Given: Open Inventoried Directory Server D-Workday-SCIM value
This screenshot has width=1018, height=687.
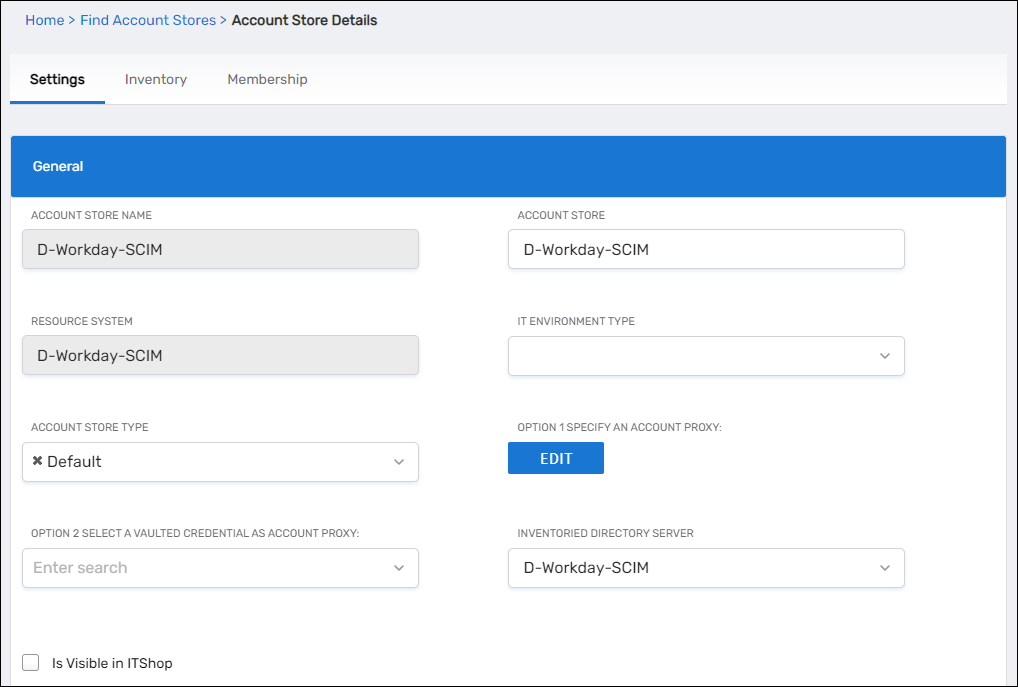Looking at the screenshot, I should (x=690, y=568).
